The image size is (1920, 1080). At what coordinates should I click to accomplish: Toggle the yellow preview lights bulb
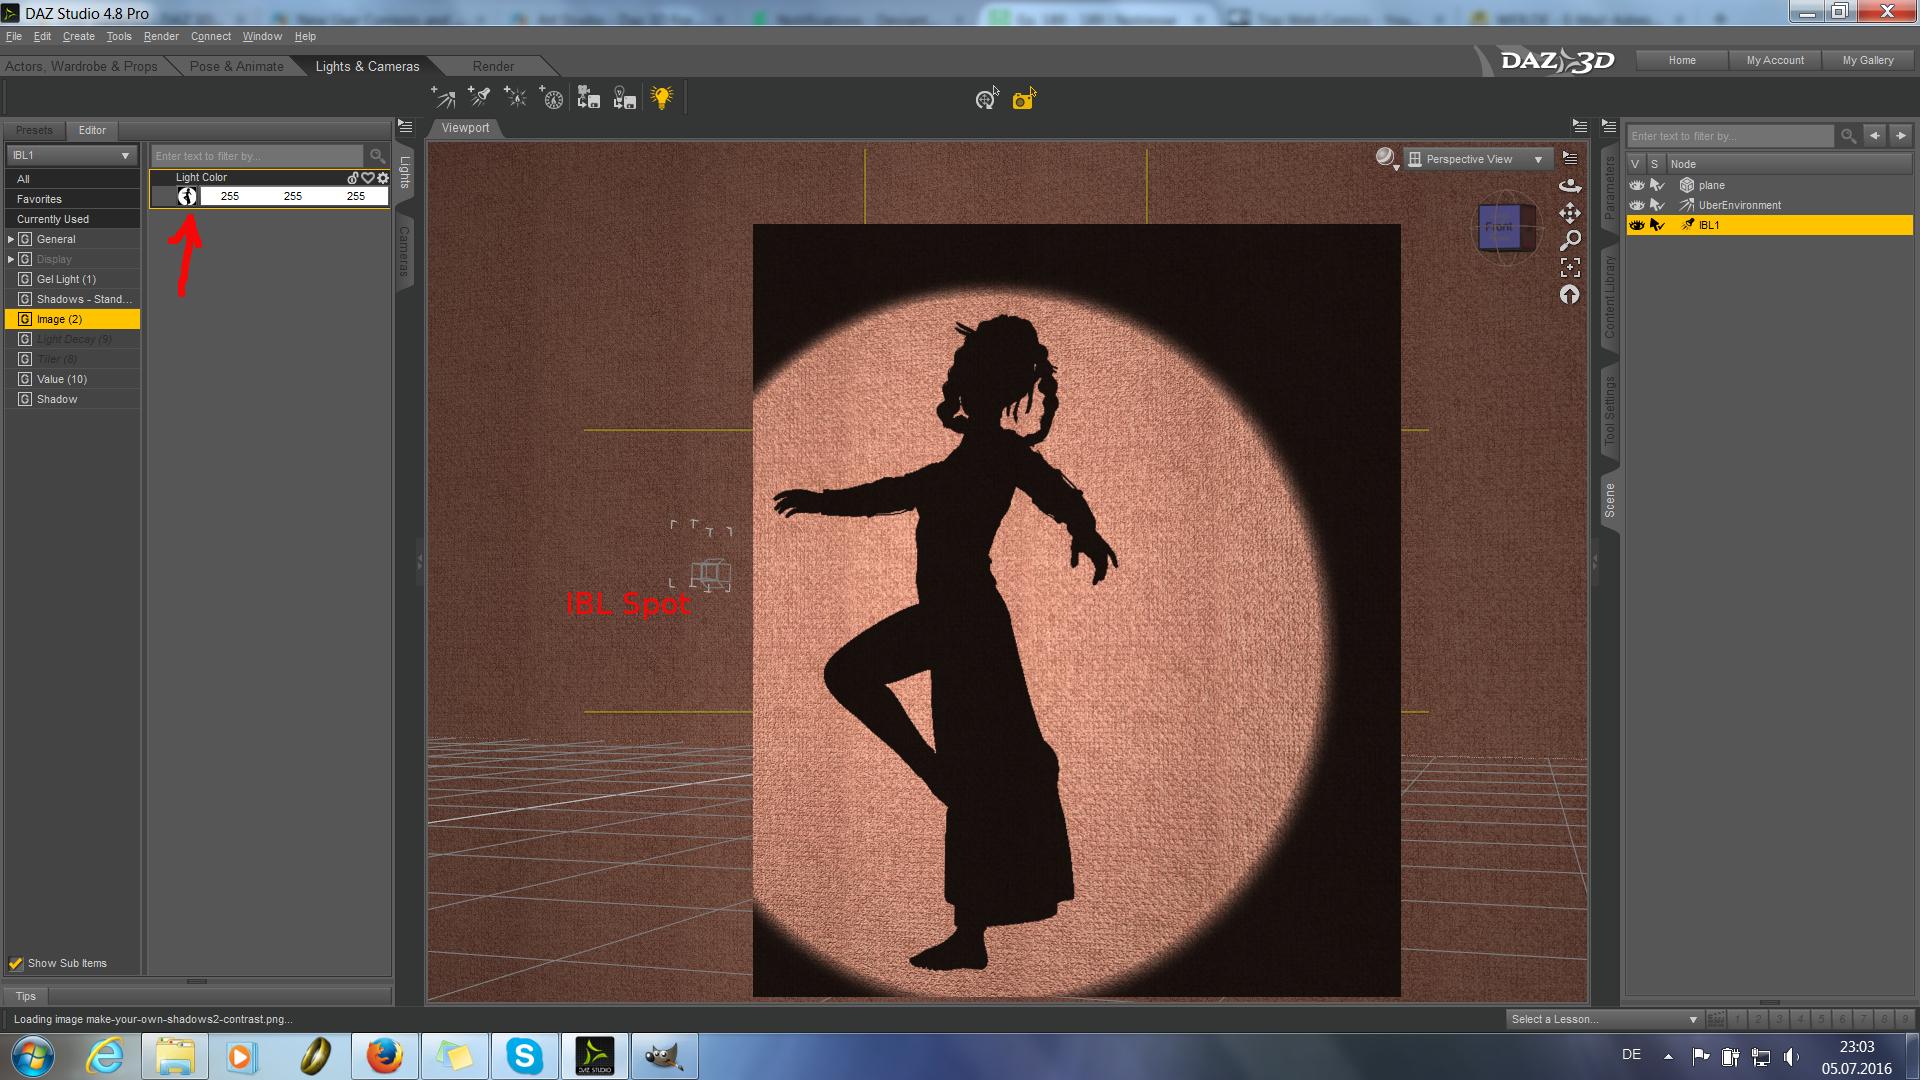pos(661,98)
